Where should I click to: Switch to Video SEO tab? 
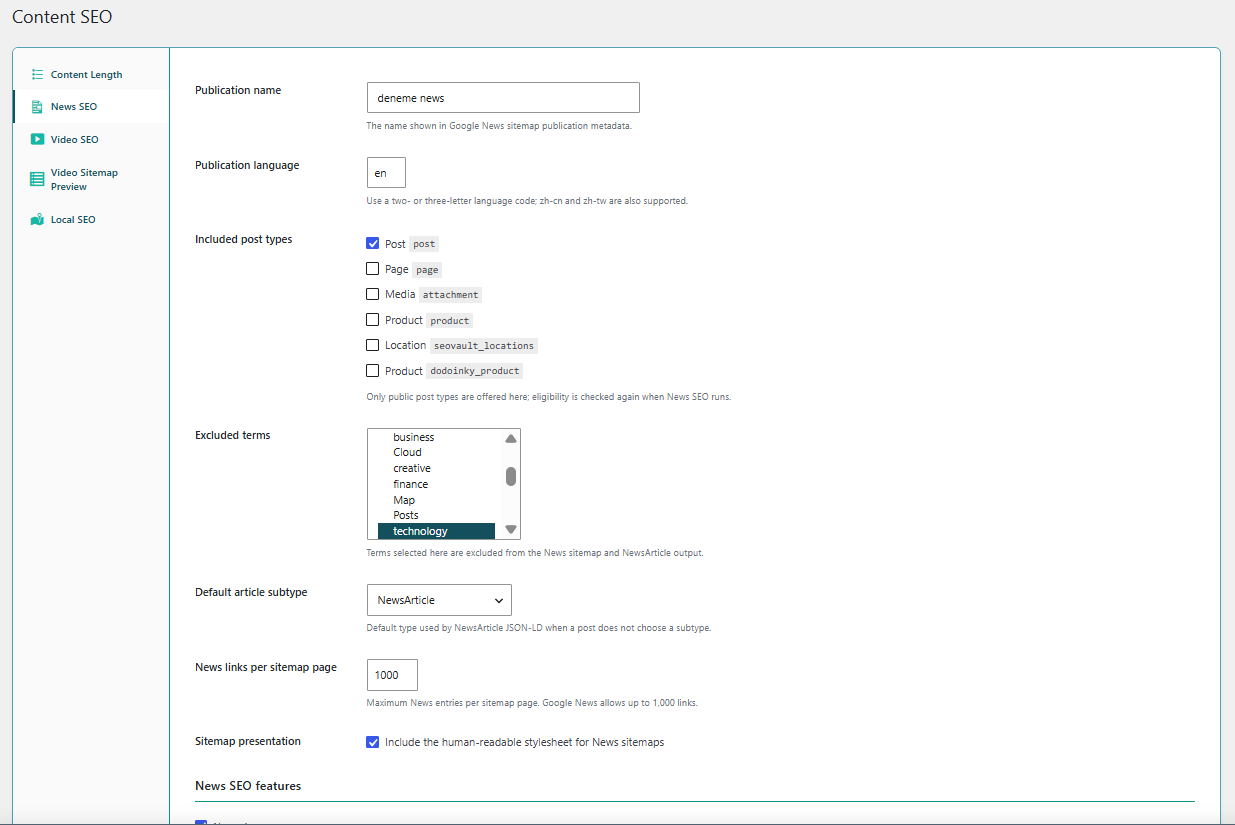91,139
